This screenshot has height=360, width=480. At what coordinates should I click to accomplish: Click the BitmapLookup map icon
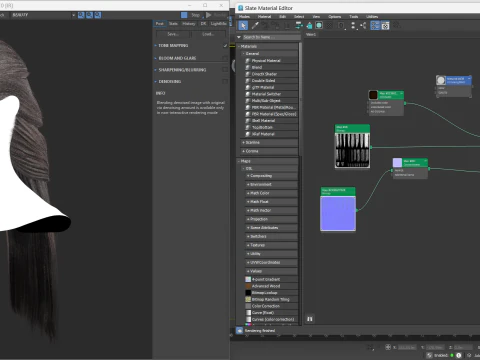coord(248,293)
